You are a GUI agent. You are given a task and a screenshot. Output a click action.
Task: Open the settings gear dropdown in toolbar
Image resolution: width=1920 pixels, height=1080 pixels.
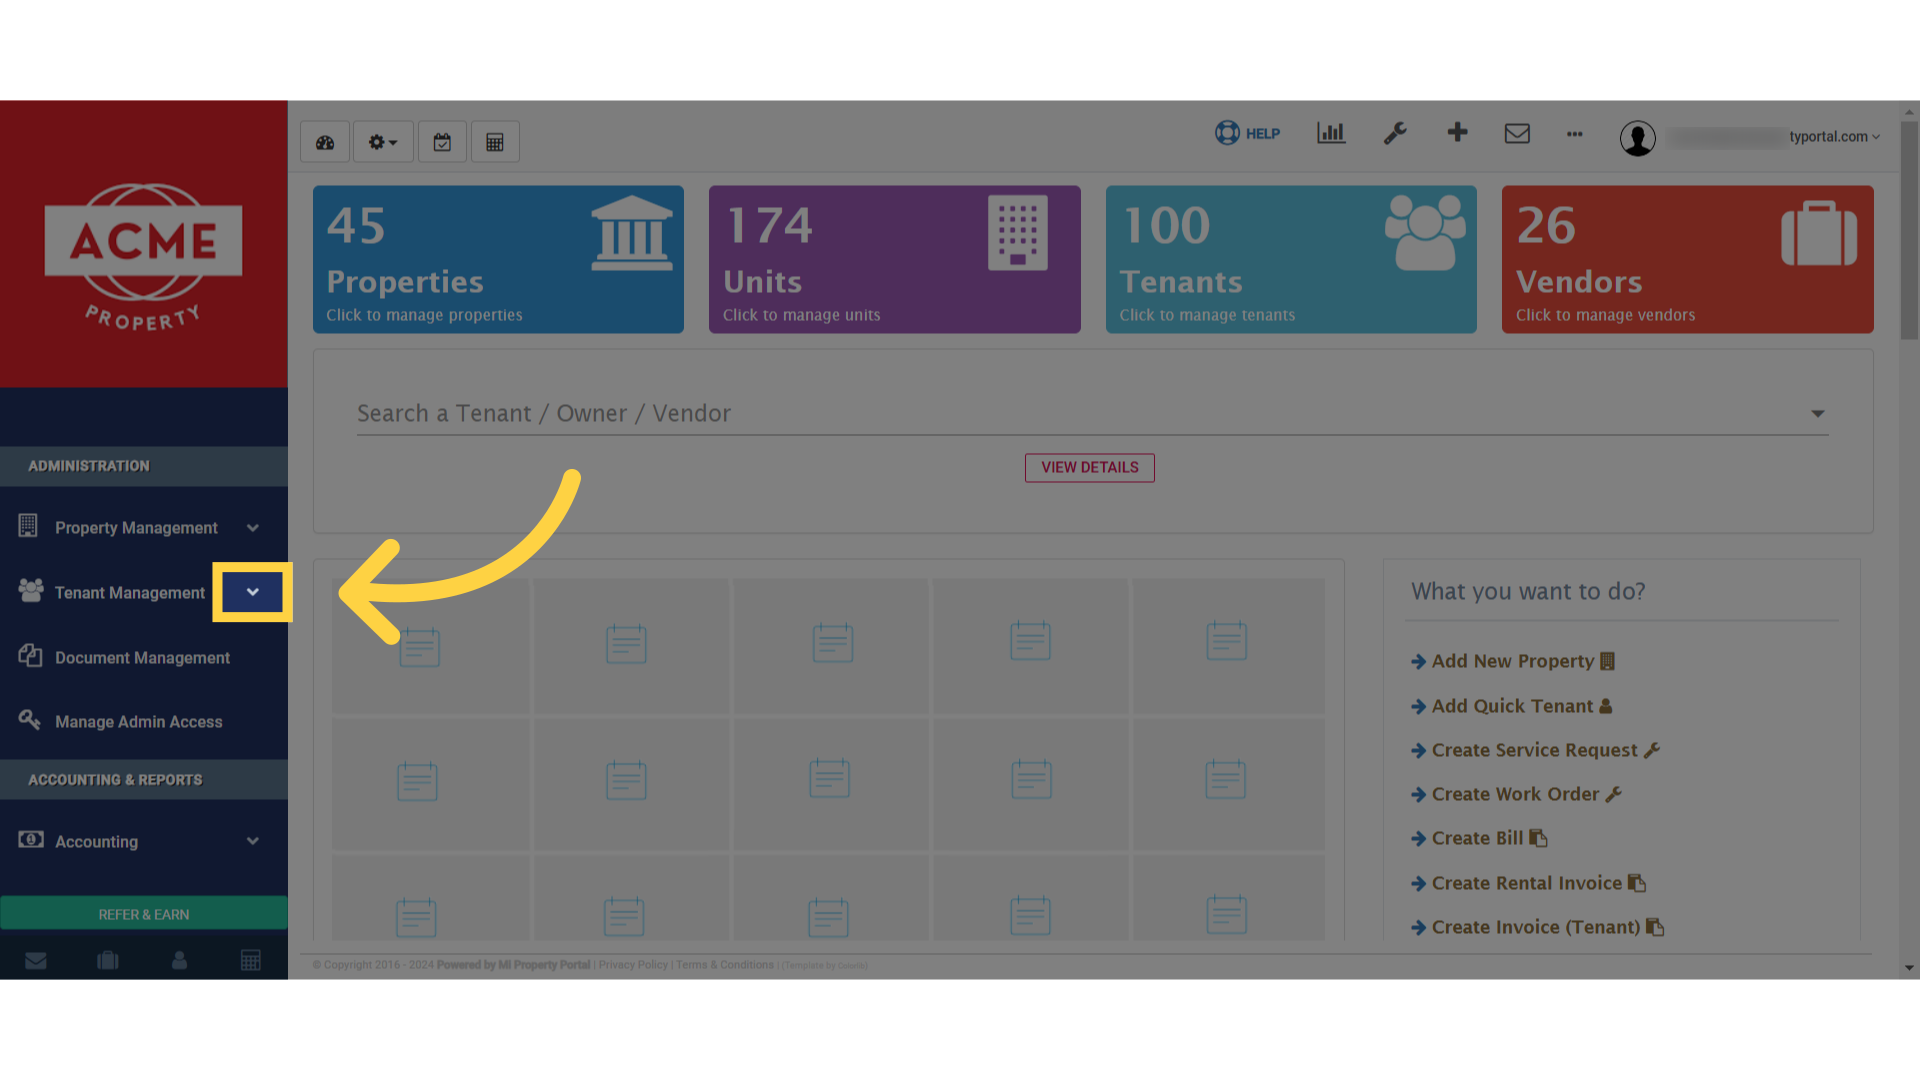point(383,142)
